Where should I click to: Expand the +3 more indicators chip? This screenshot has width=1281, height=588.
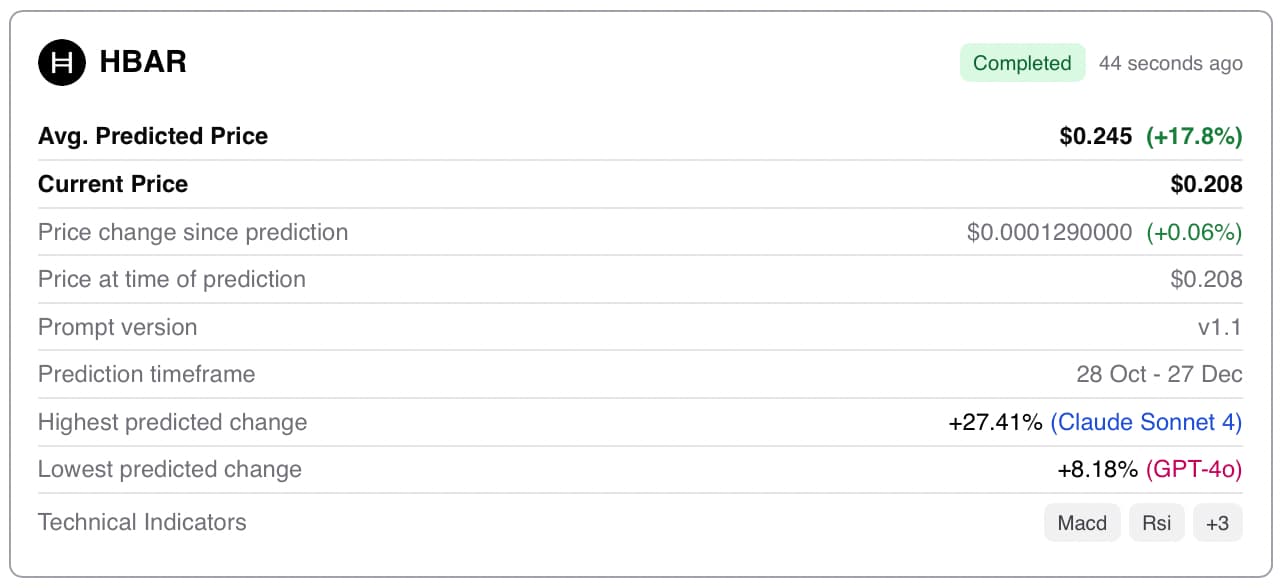[x=1217, y=523]
